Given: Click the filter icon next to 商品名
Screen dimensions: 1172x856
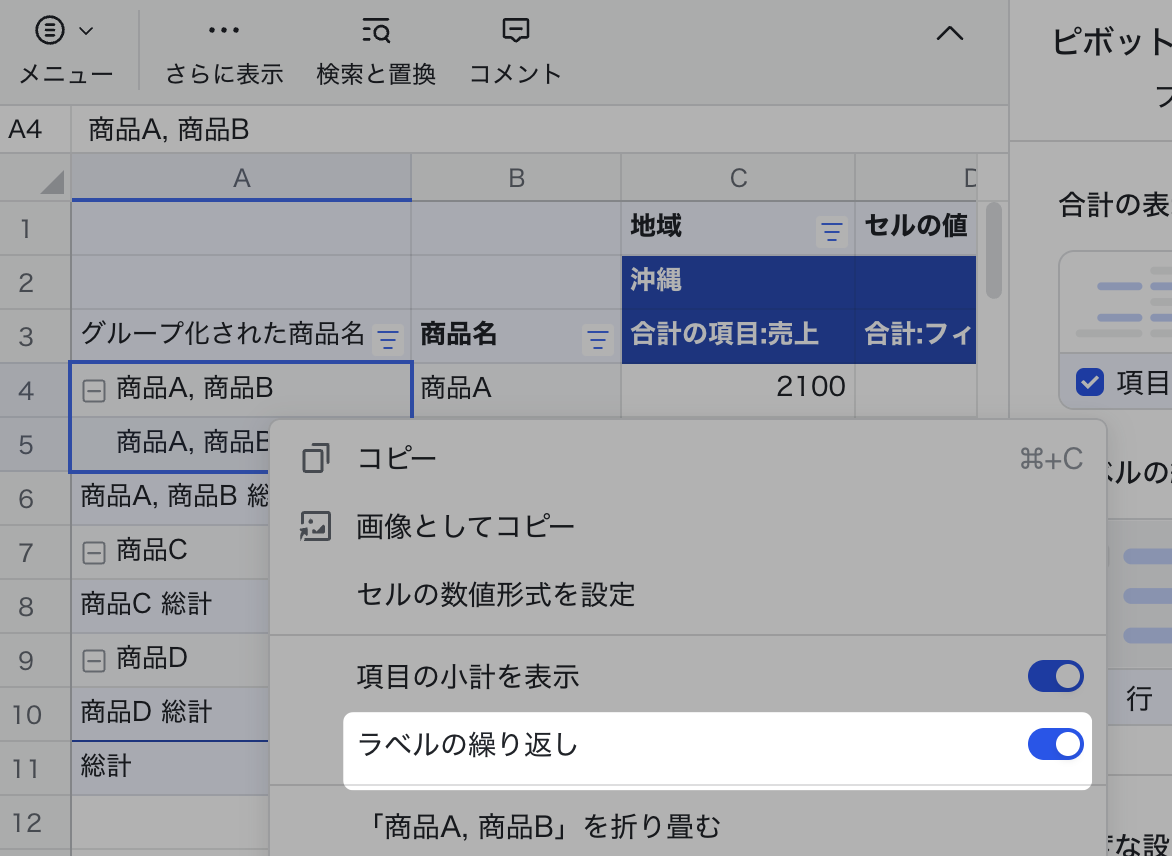Looking at the screenshot, I should pos(597,340).
